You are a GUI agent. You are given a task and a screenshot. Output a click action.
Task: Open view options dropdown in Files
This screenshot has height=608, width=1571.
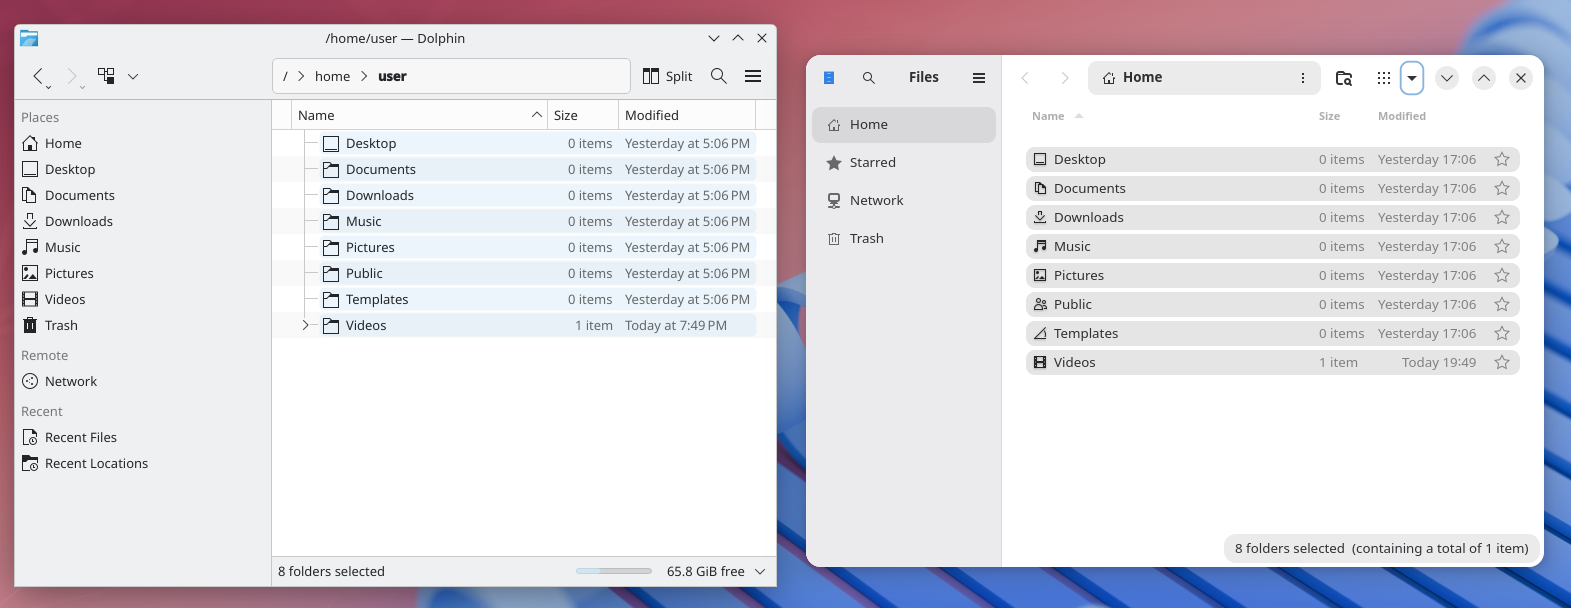pos(1412,77)
